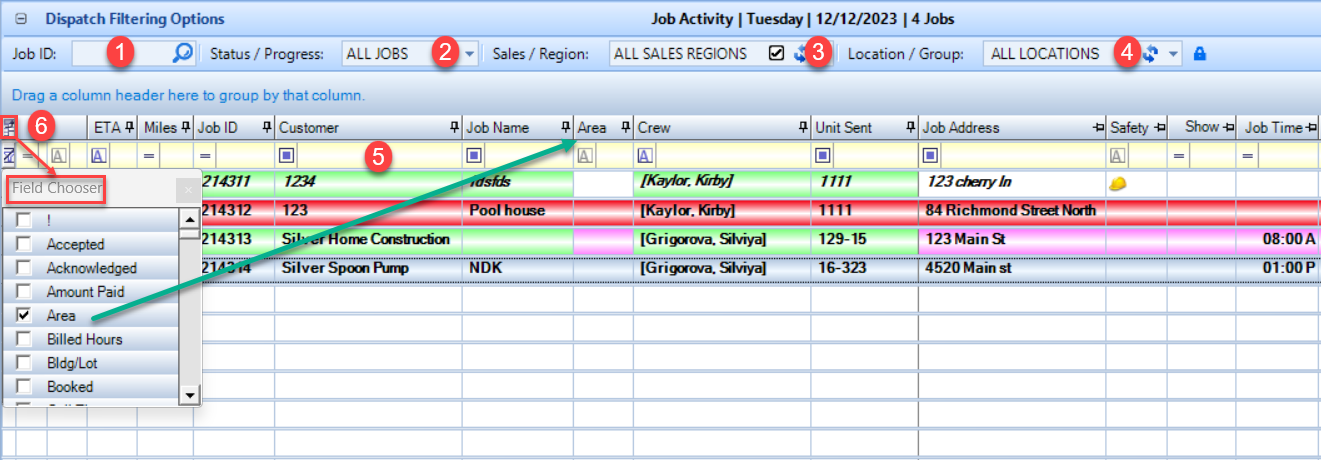Check the Bldg/Lot field checkbox
This screenshot has width=1321, height=460.
coord(24,363)
